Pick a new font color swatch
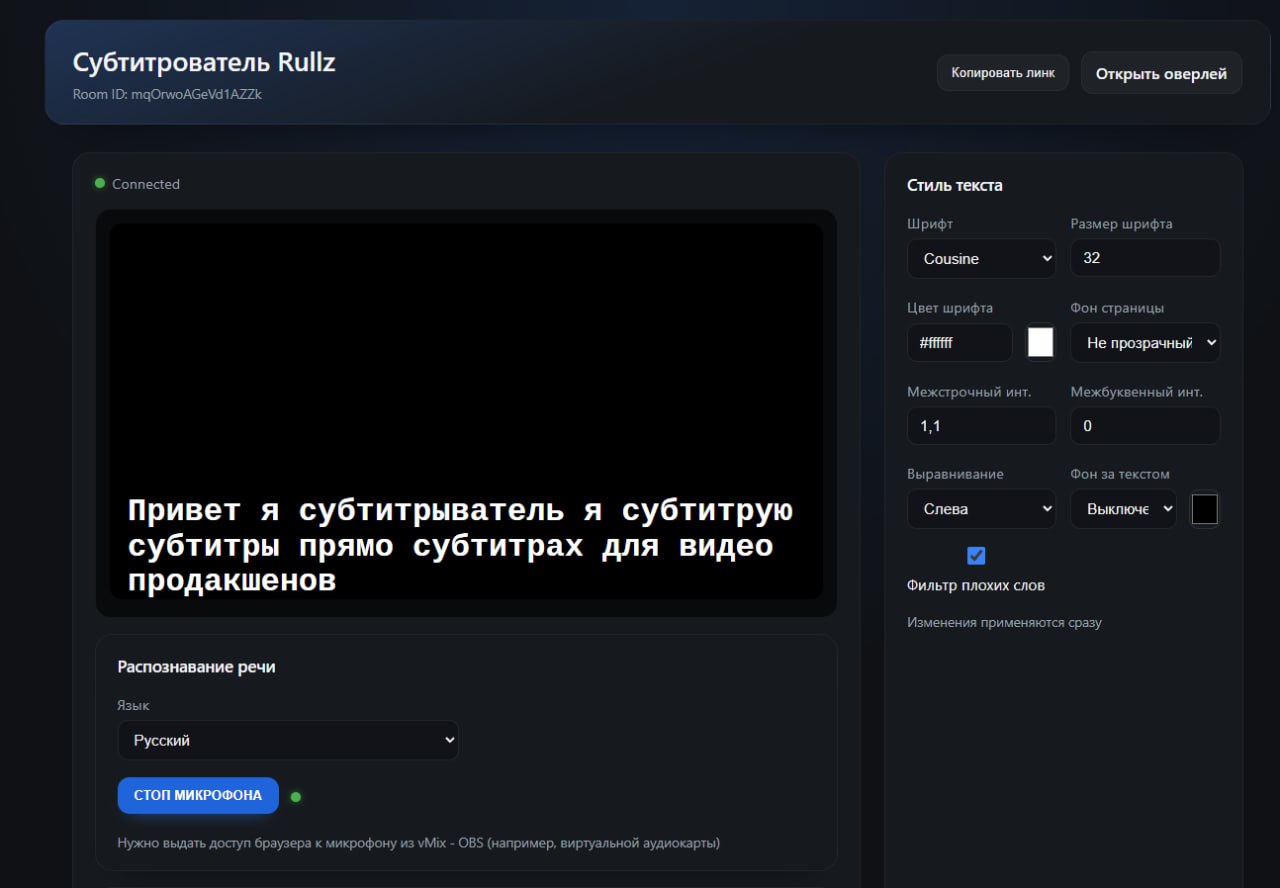 point(1040,342)
